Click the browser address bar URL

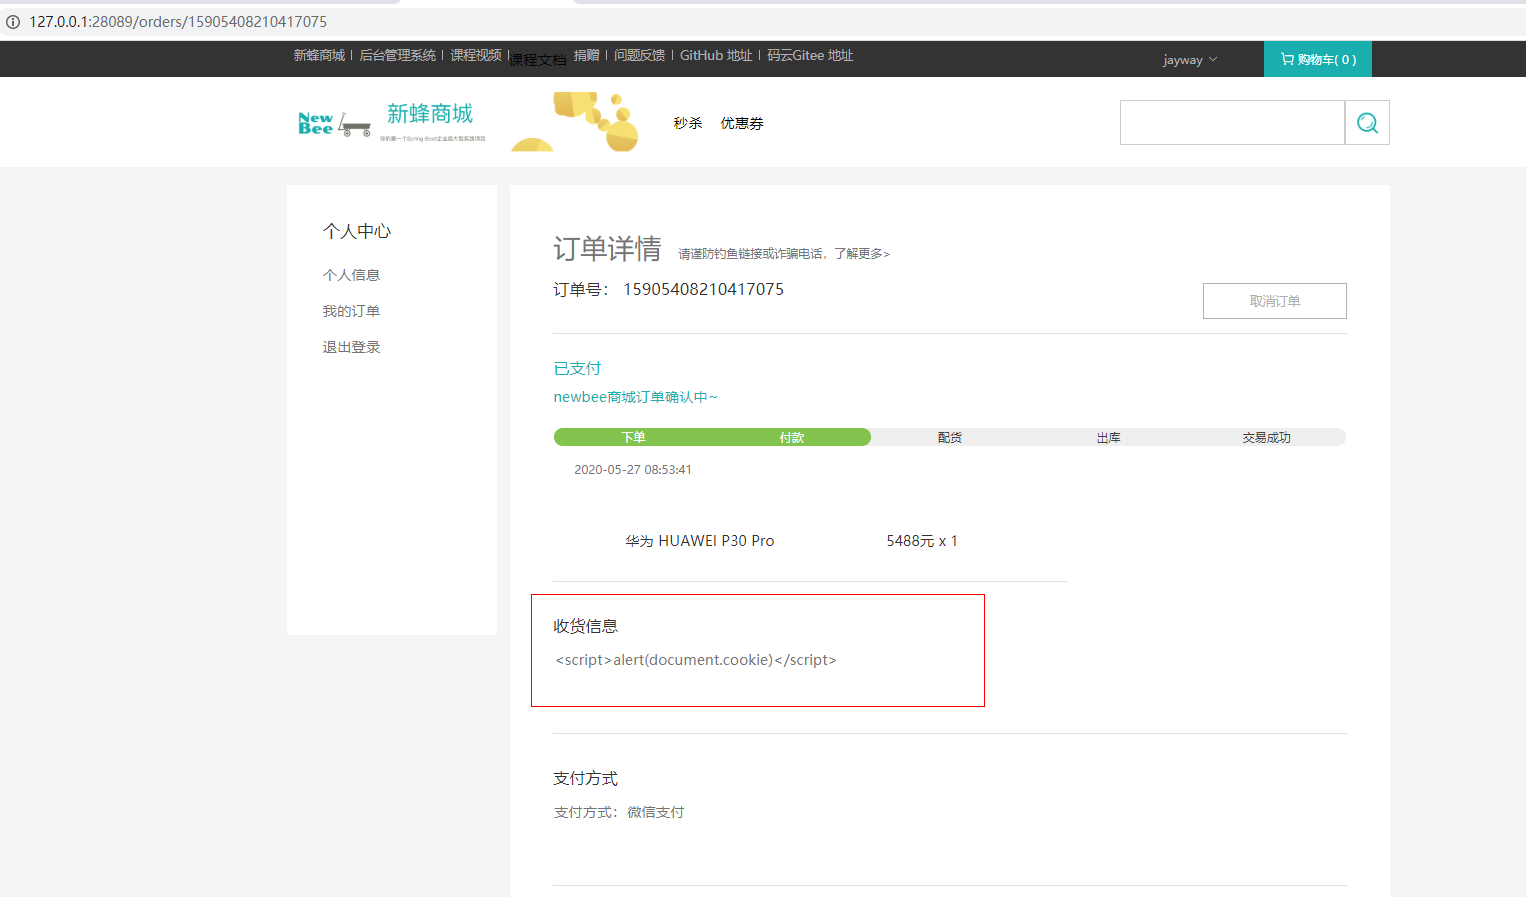[x=178, y=21]
